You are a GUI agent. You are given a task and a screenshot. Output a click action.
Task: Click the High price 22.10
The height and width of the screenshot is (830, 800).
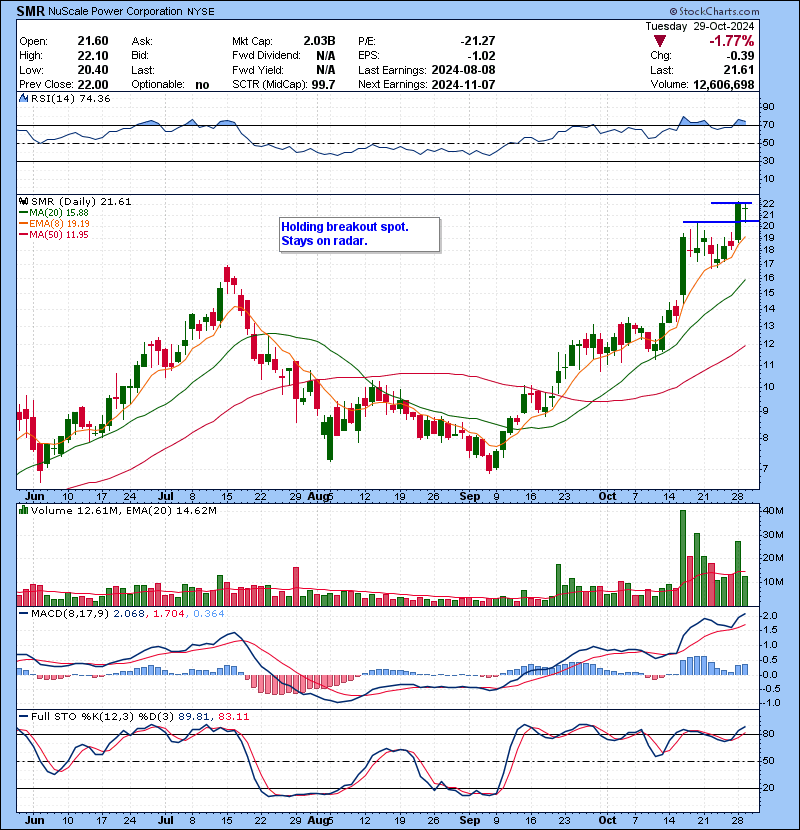pos(93,56)
